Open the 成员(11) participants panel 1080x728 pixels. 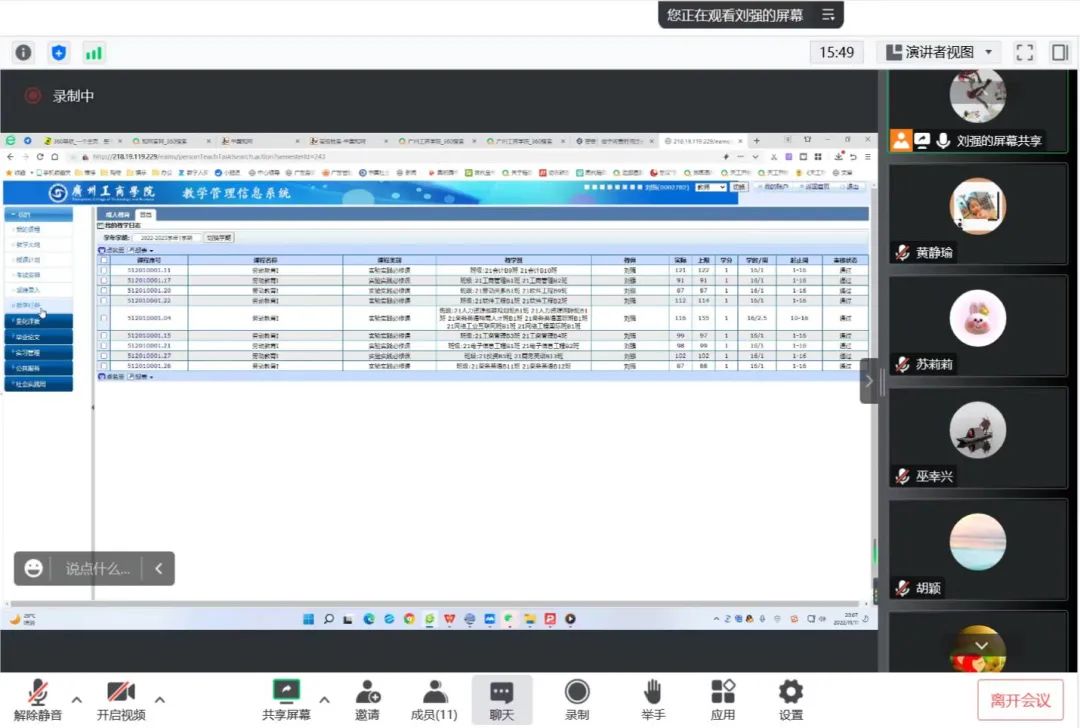434,699
